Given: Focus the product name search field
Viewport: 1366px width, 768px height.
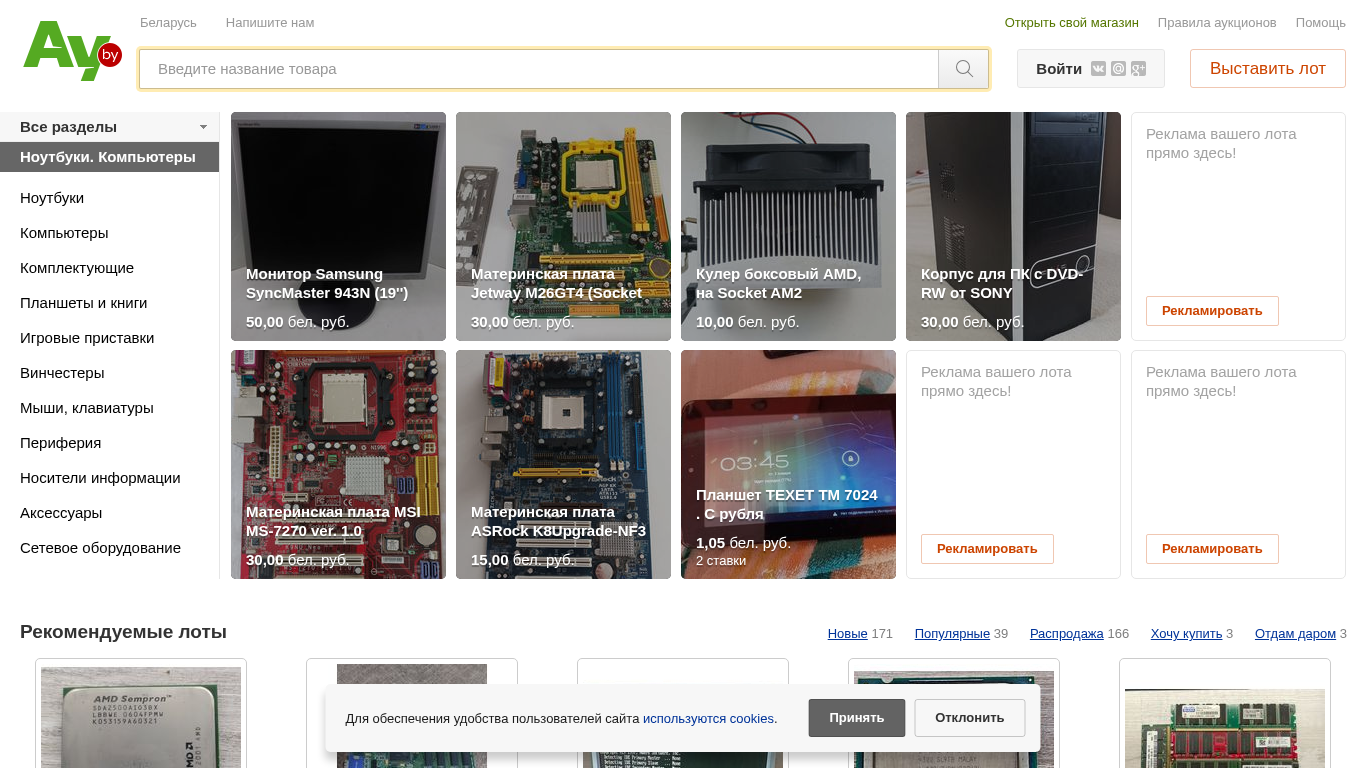Looking at the screenshot, I should click(539, 69).
